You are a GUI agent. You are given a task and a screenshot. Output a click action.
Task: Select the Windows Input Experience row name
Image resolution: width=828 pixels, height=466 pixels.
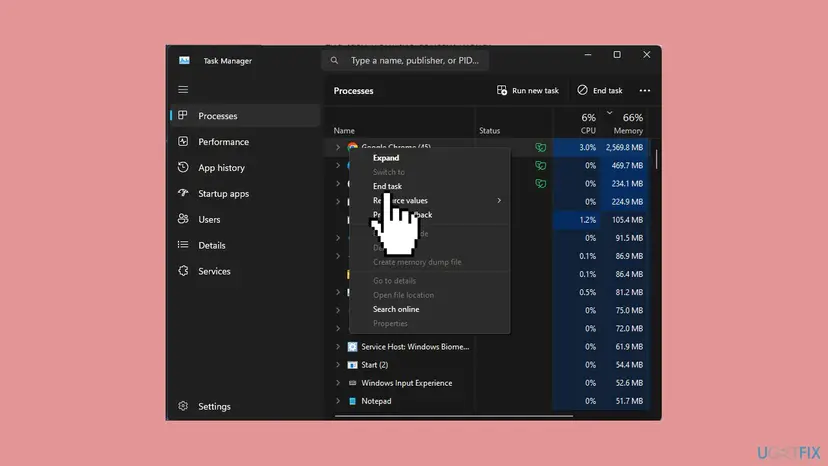pos(407,383)
